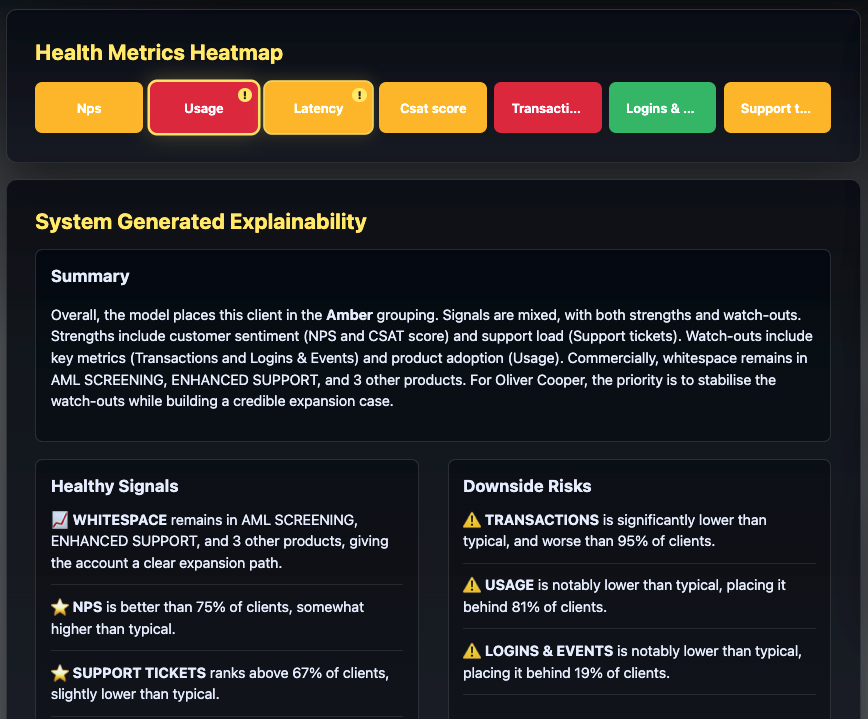The width and height of the screenshot is (868, 719).
Task: Click the warning icon beside LOGINS & EVENTS
Action: coord(470,650)
